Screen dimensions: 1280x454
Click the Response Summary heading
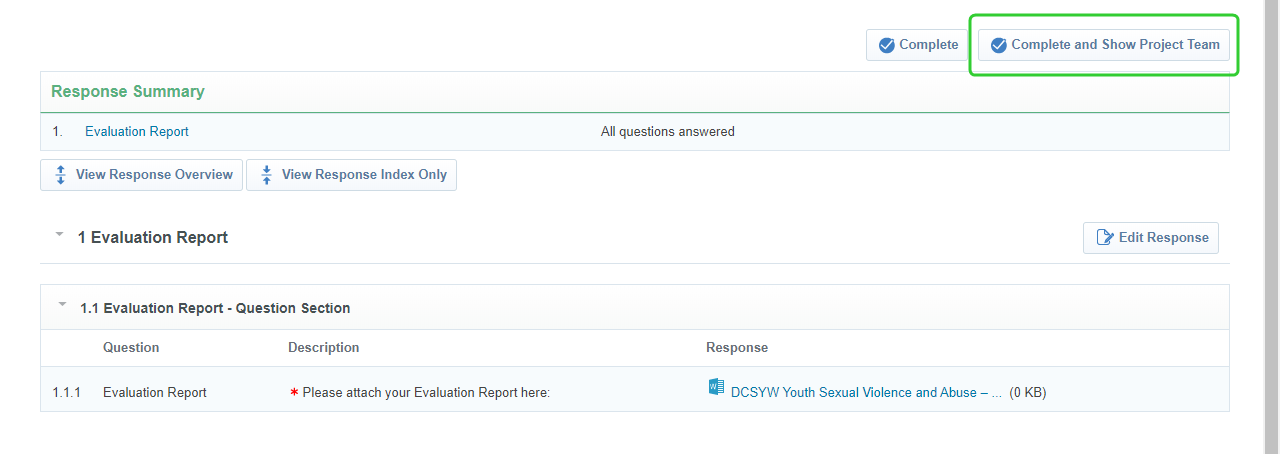(x=128, y=92)
